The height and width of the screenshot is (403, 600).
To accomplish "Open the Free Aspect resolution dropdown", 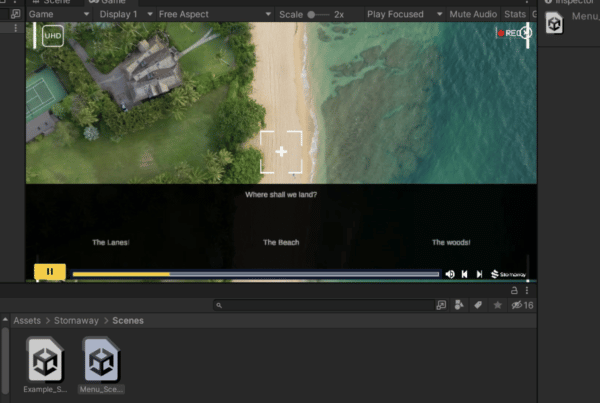I will [x=215, y=14].
